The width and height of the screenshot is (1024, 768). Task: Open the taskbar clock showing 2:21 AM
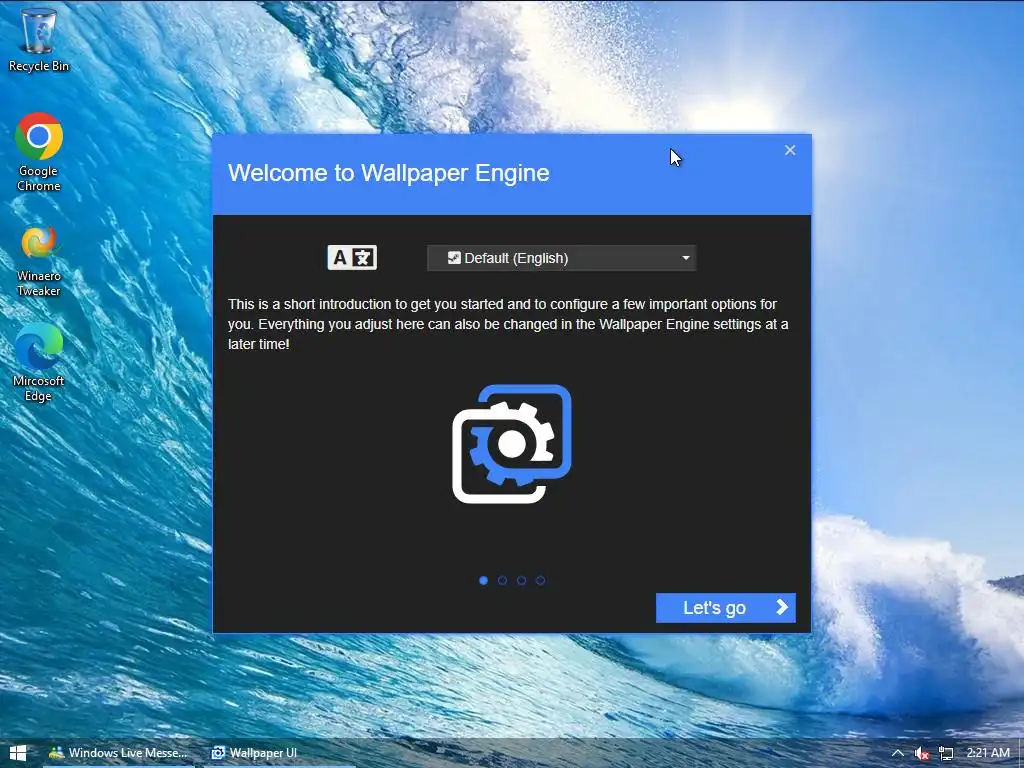(x=987, y=753)
